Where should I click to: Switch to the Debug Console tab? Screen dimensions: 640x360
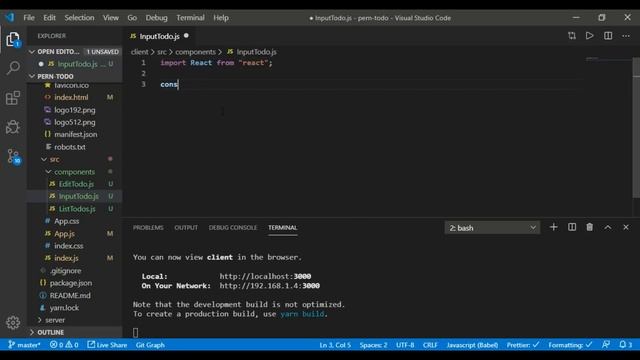233,227
